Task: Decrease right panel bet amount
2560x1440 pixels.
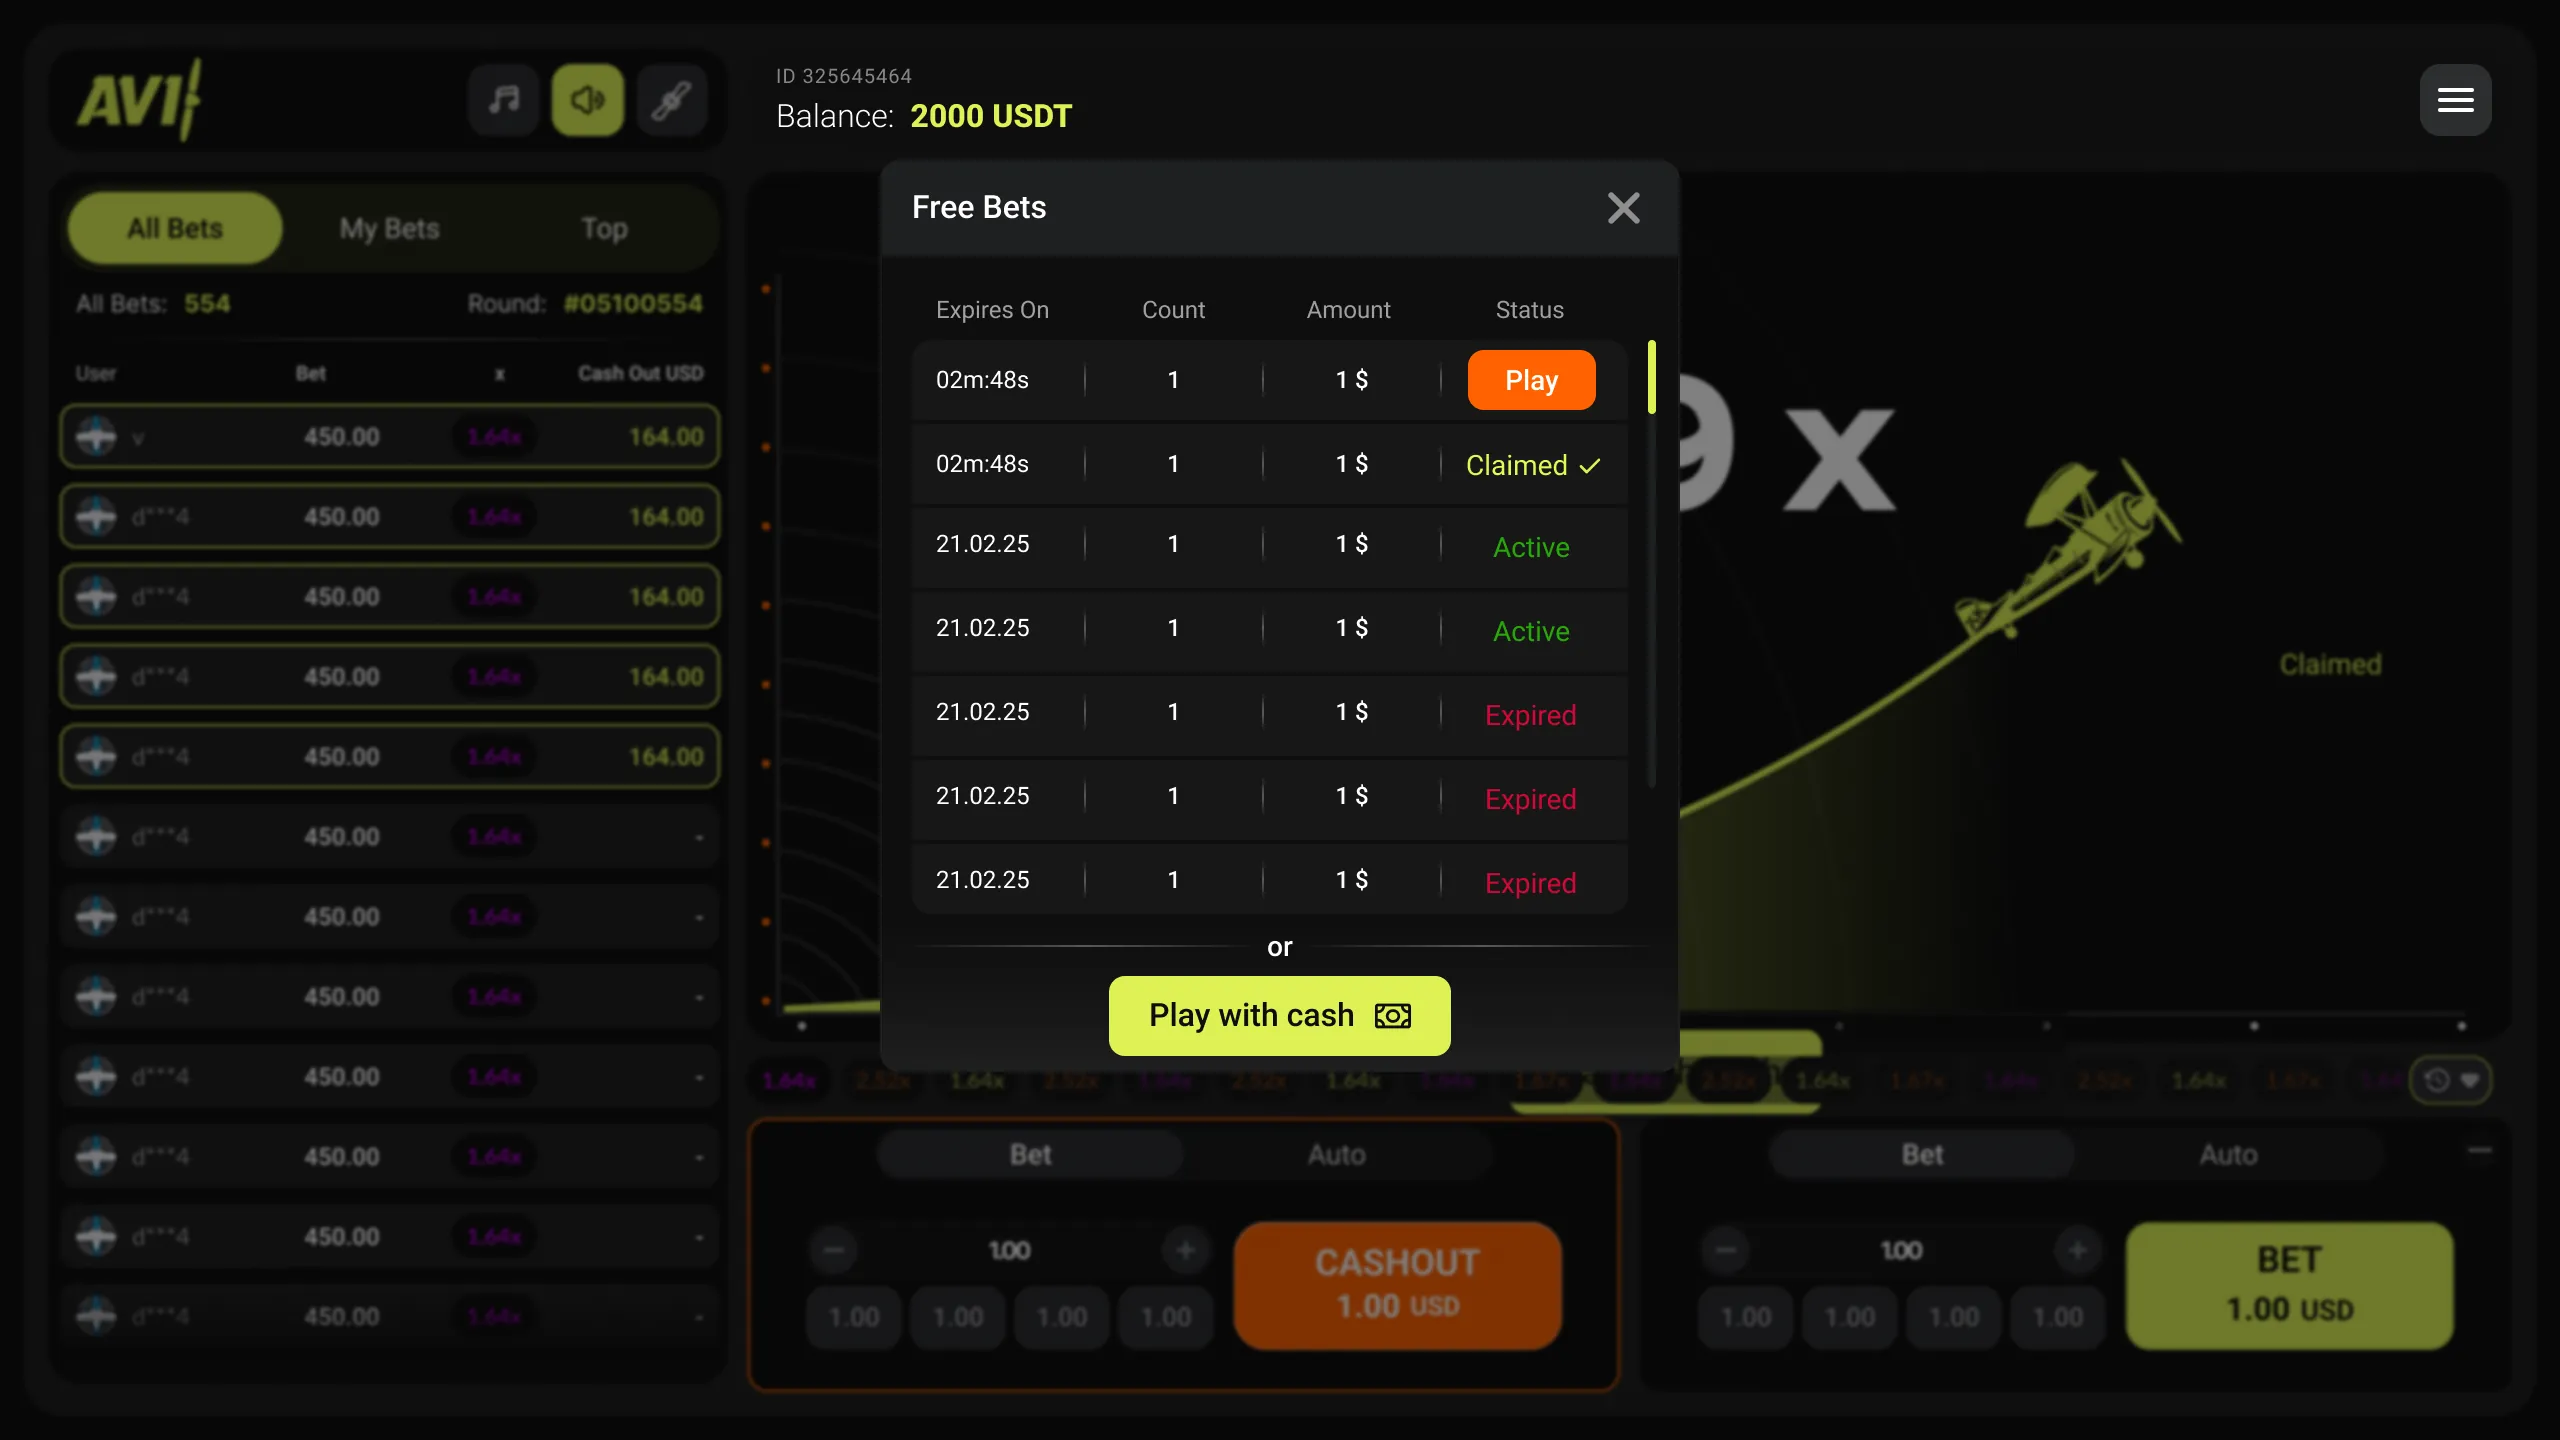Action: point(1726,1250)
